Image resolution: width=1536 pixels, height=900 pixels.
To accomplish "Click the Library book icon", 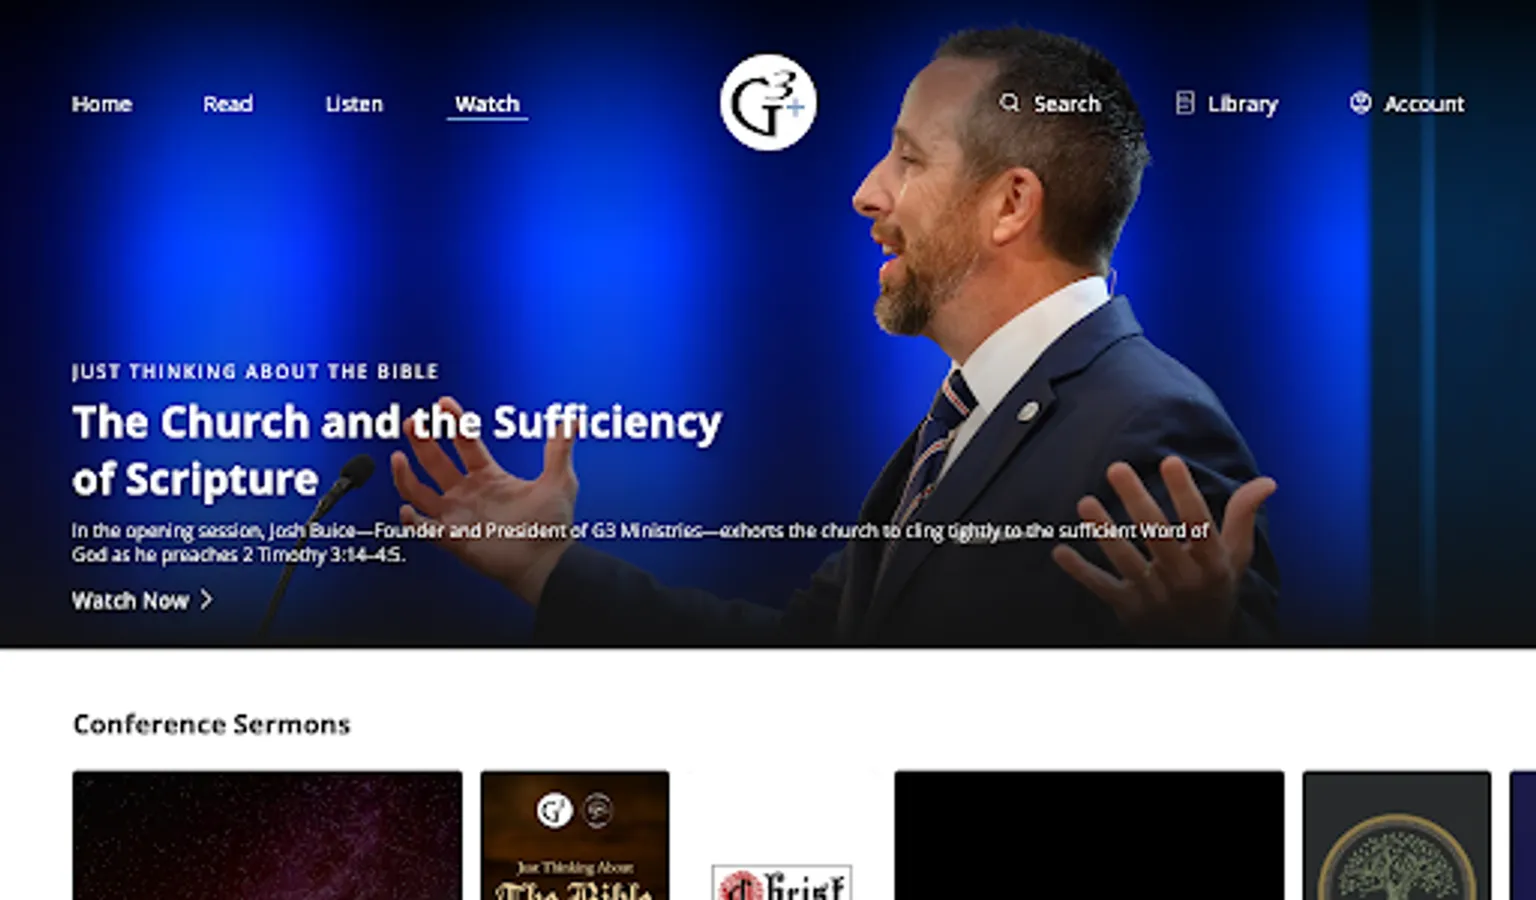I will tap(1185, 103).
